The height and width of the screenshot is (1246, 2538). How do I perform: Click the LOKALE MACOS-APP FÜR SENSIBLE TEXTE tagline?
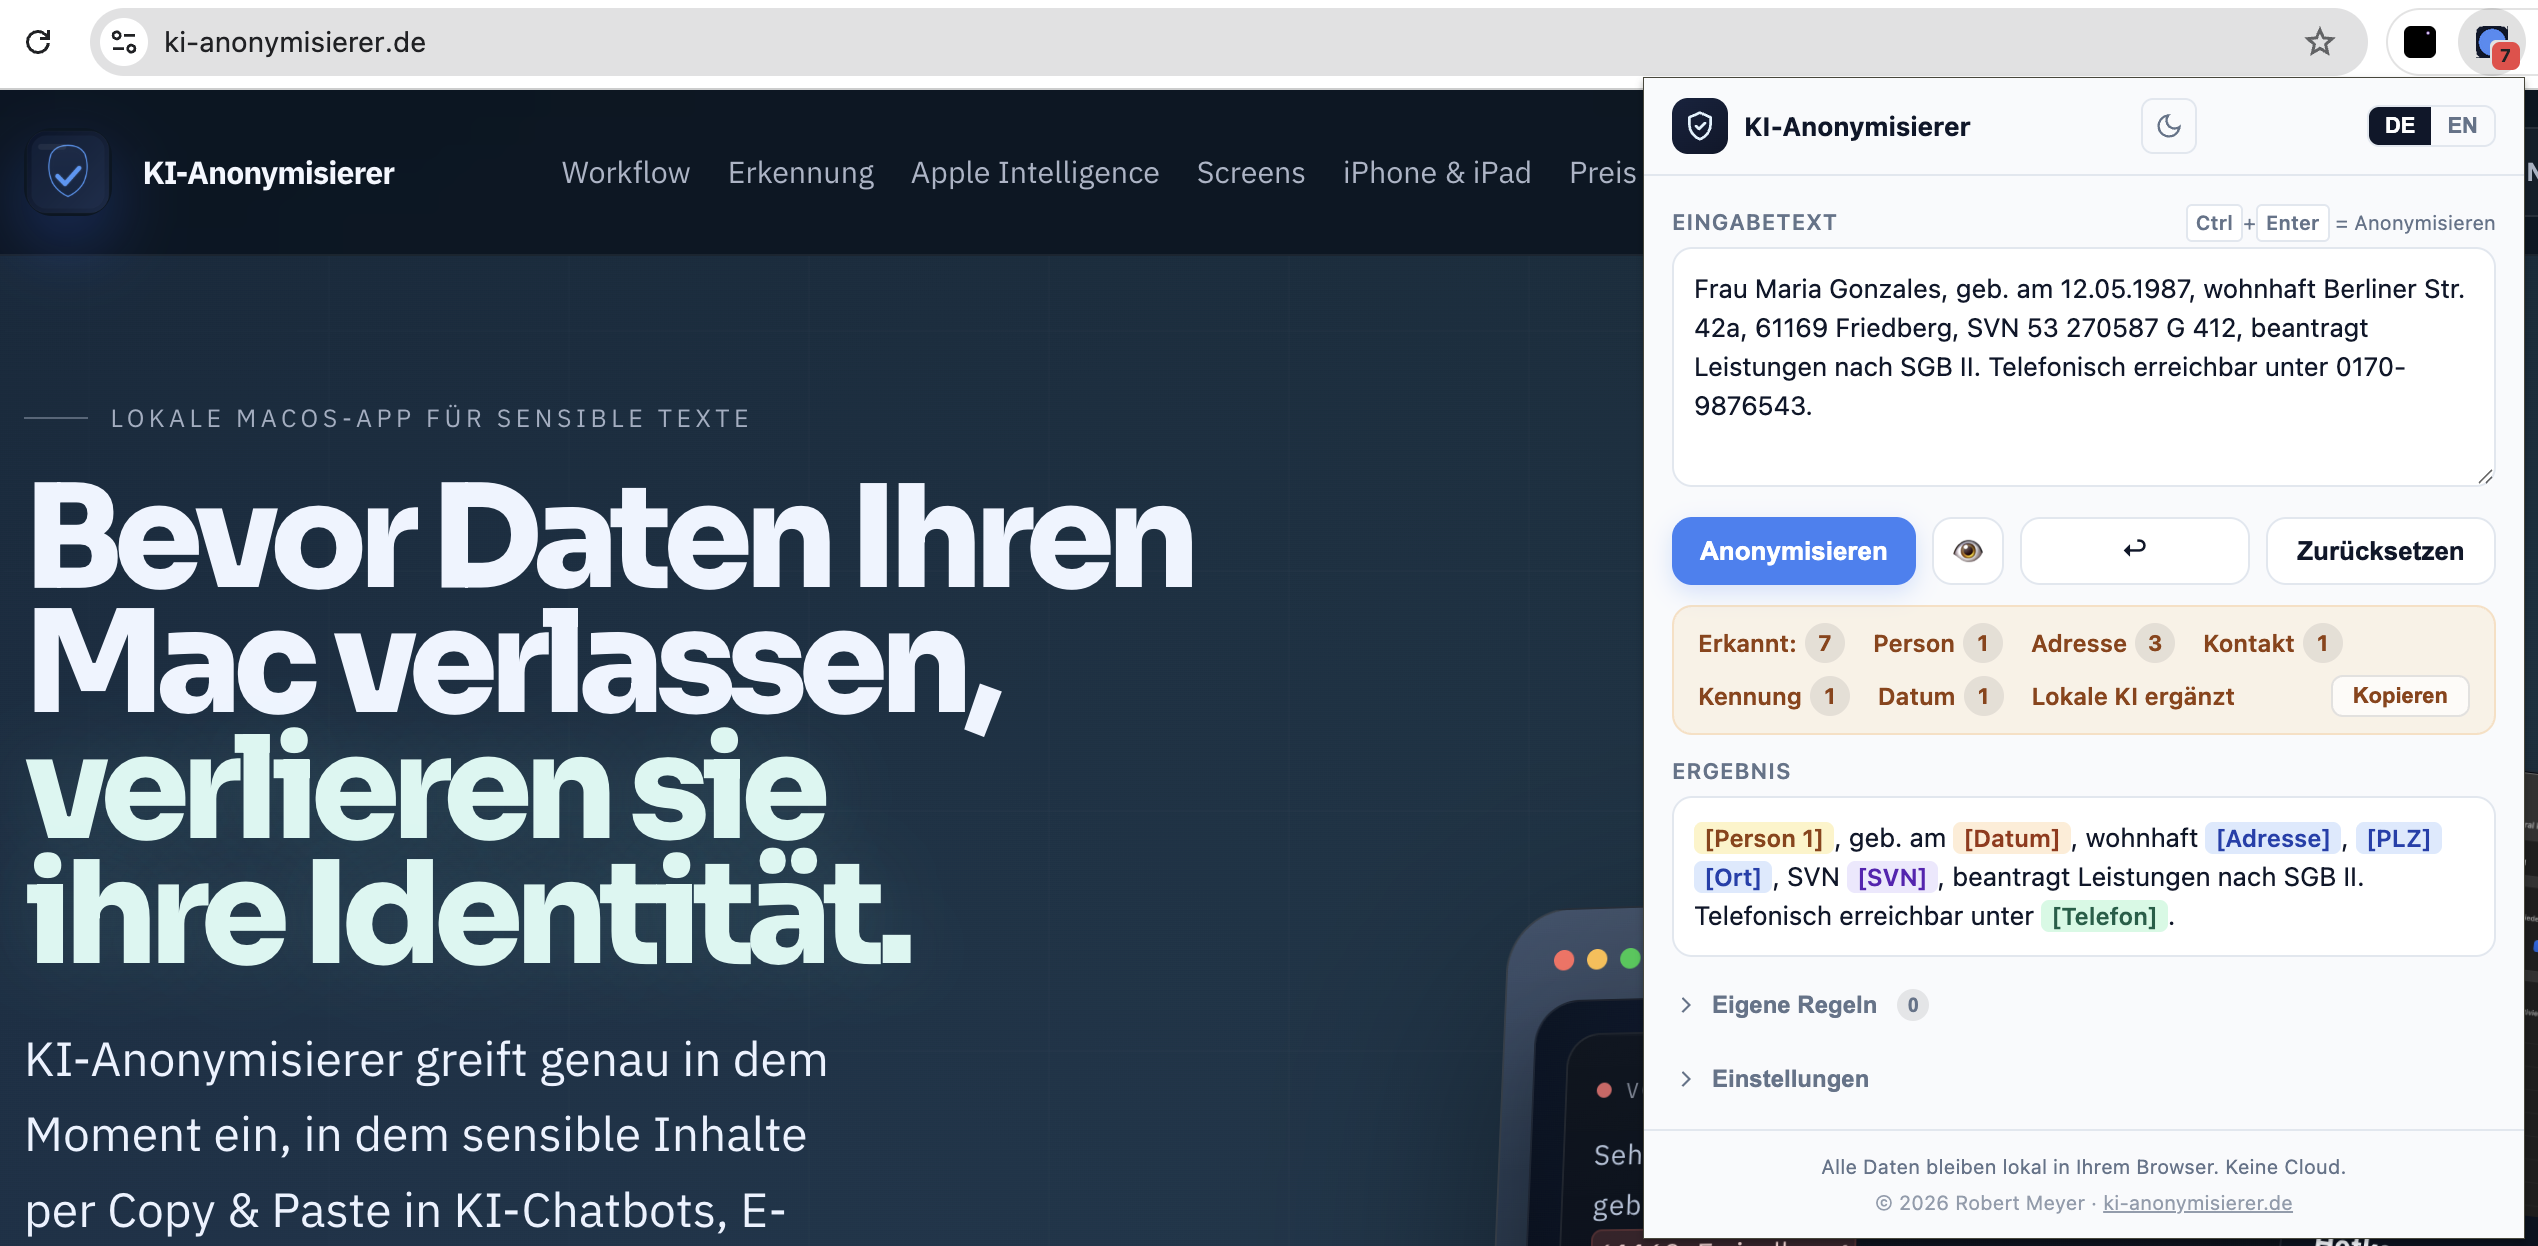click(x=430, y=418)
